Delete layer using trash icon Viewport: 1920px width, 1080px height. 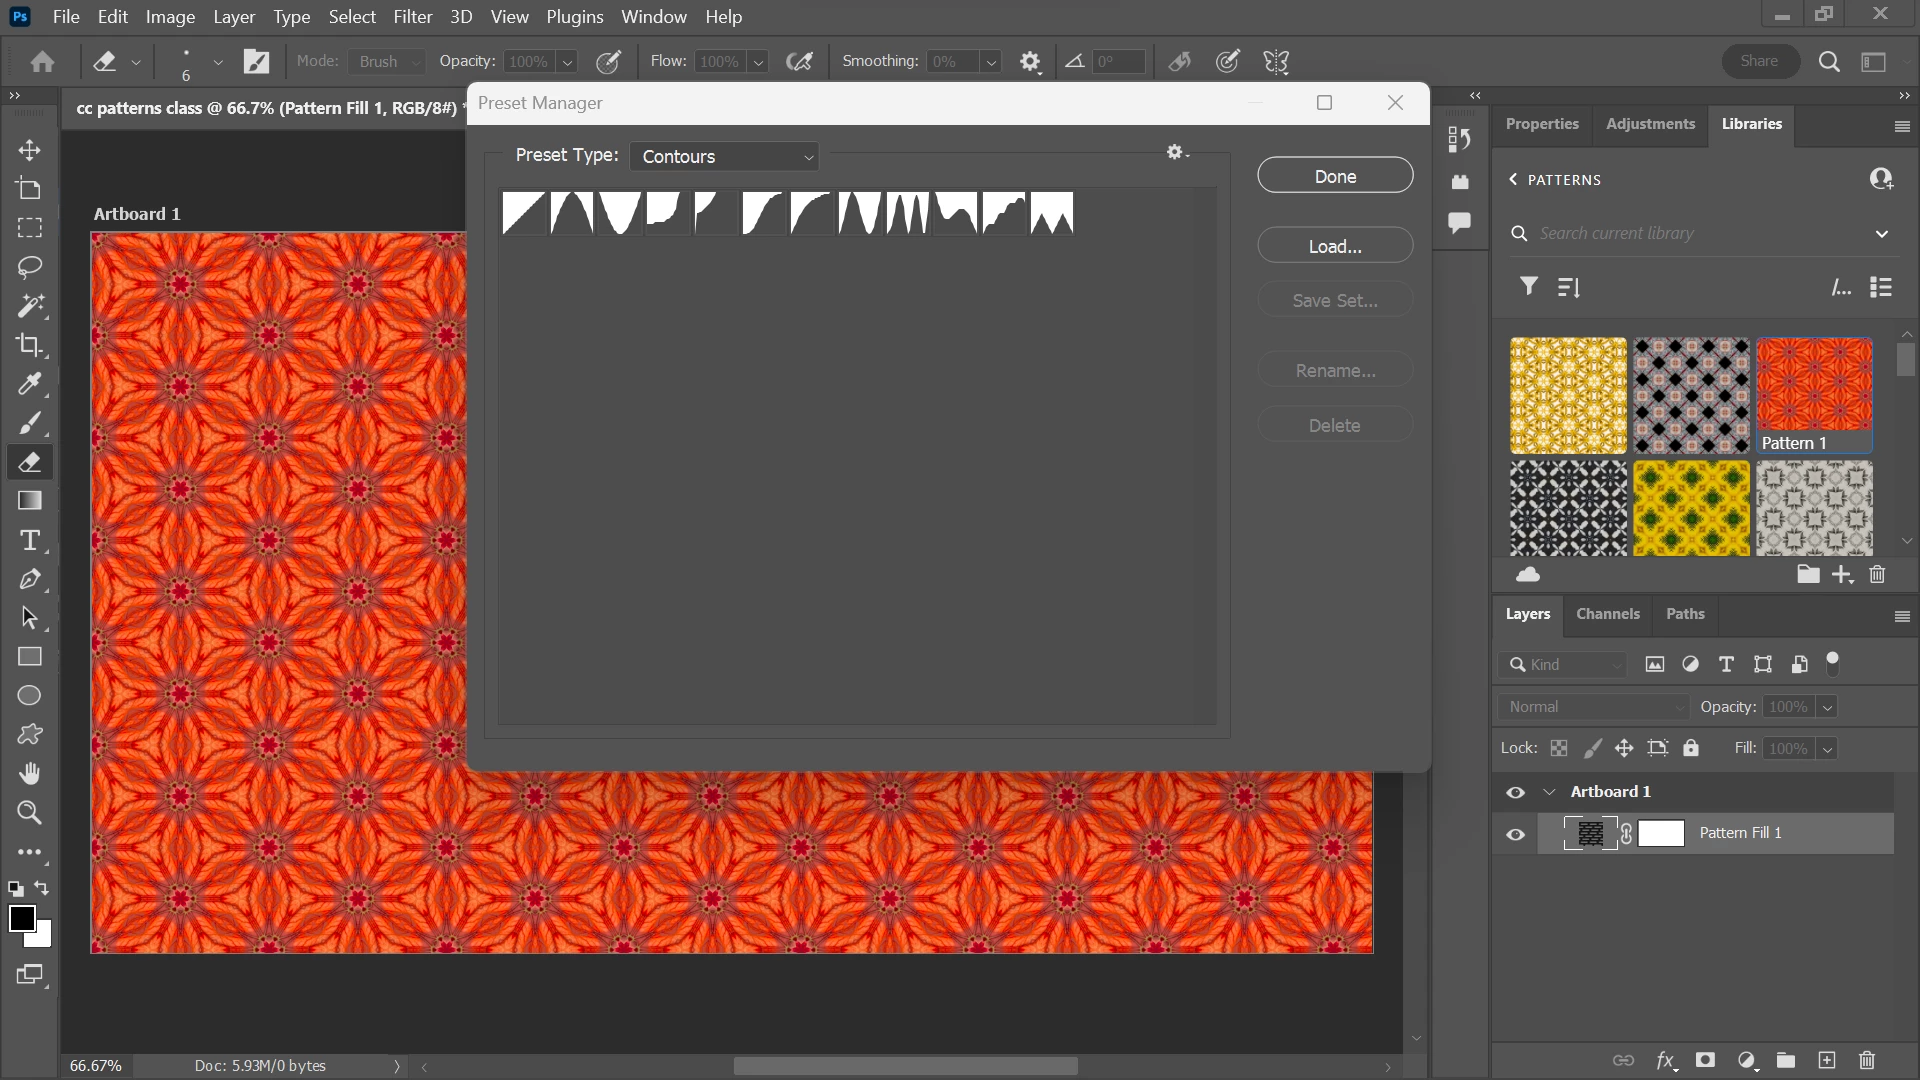point(1866,1060)
